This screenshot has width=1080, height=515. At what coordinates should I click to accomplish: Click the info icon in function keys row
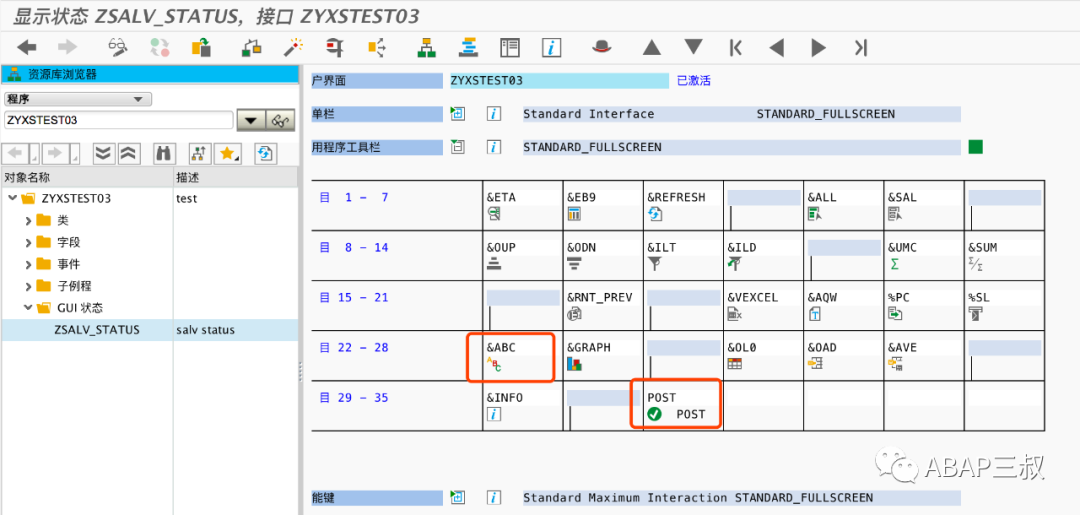(493, 497)
